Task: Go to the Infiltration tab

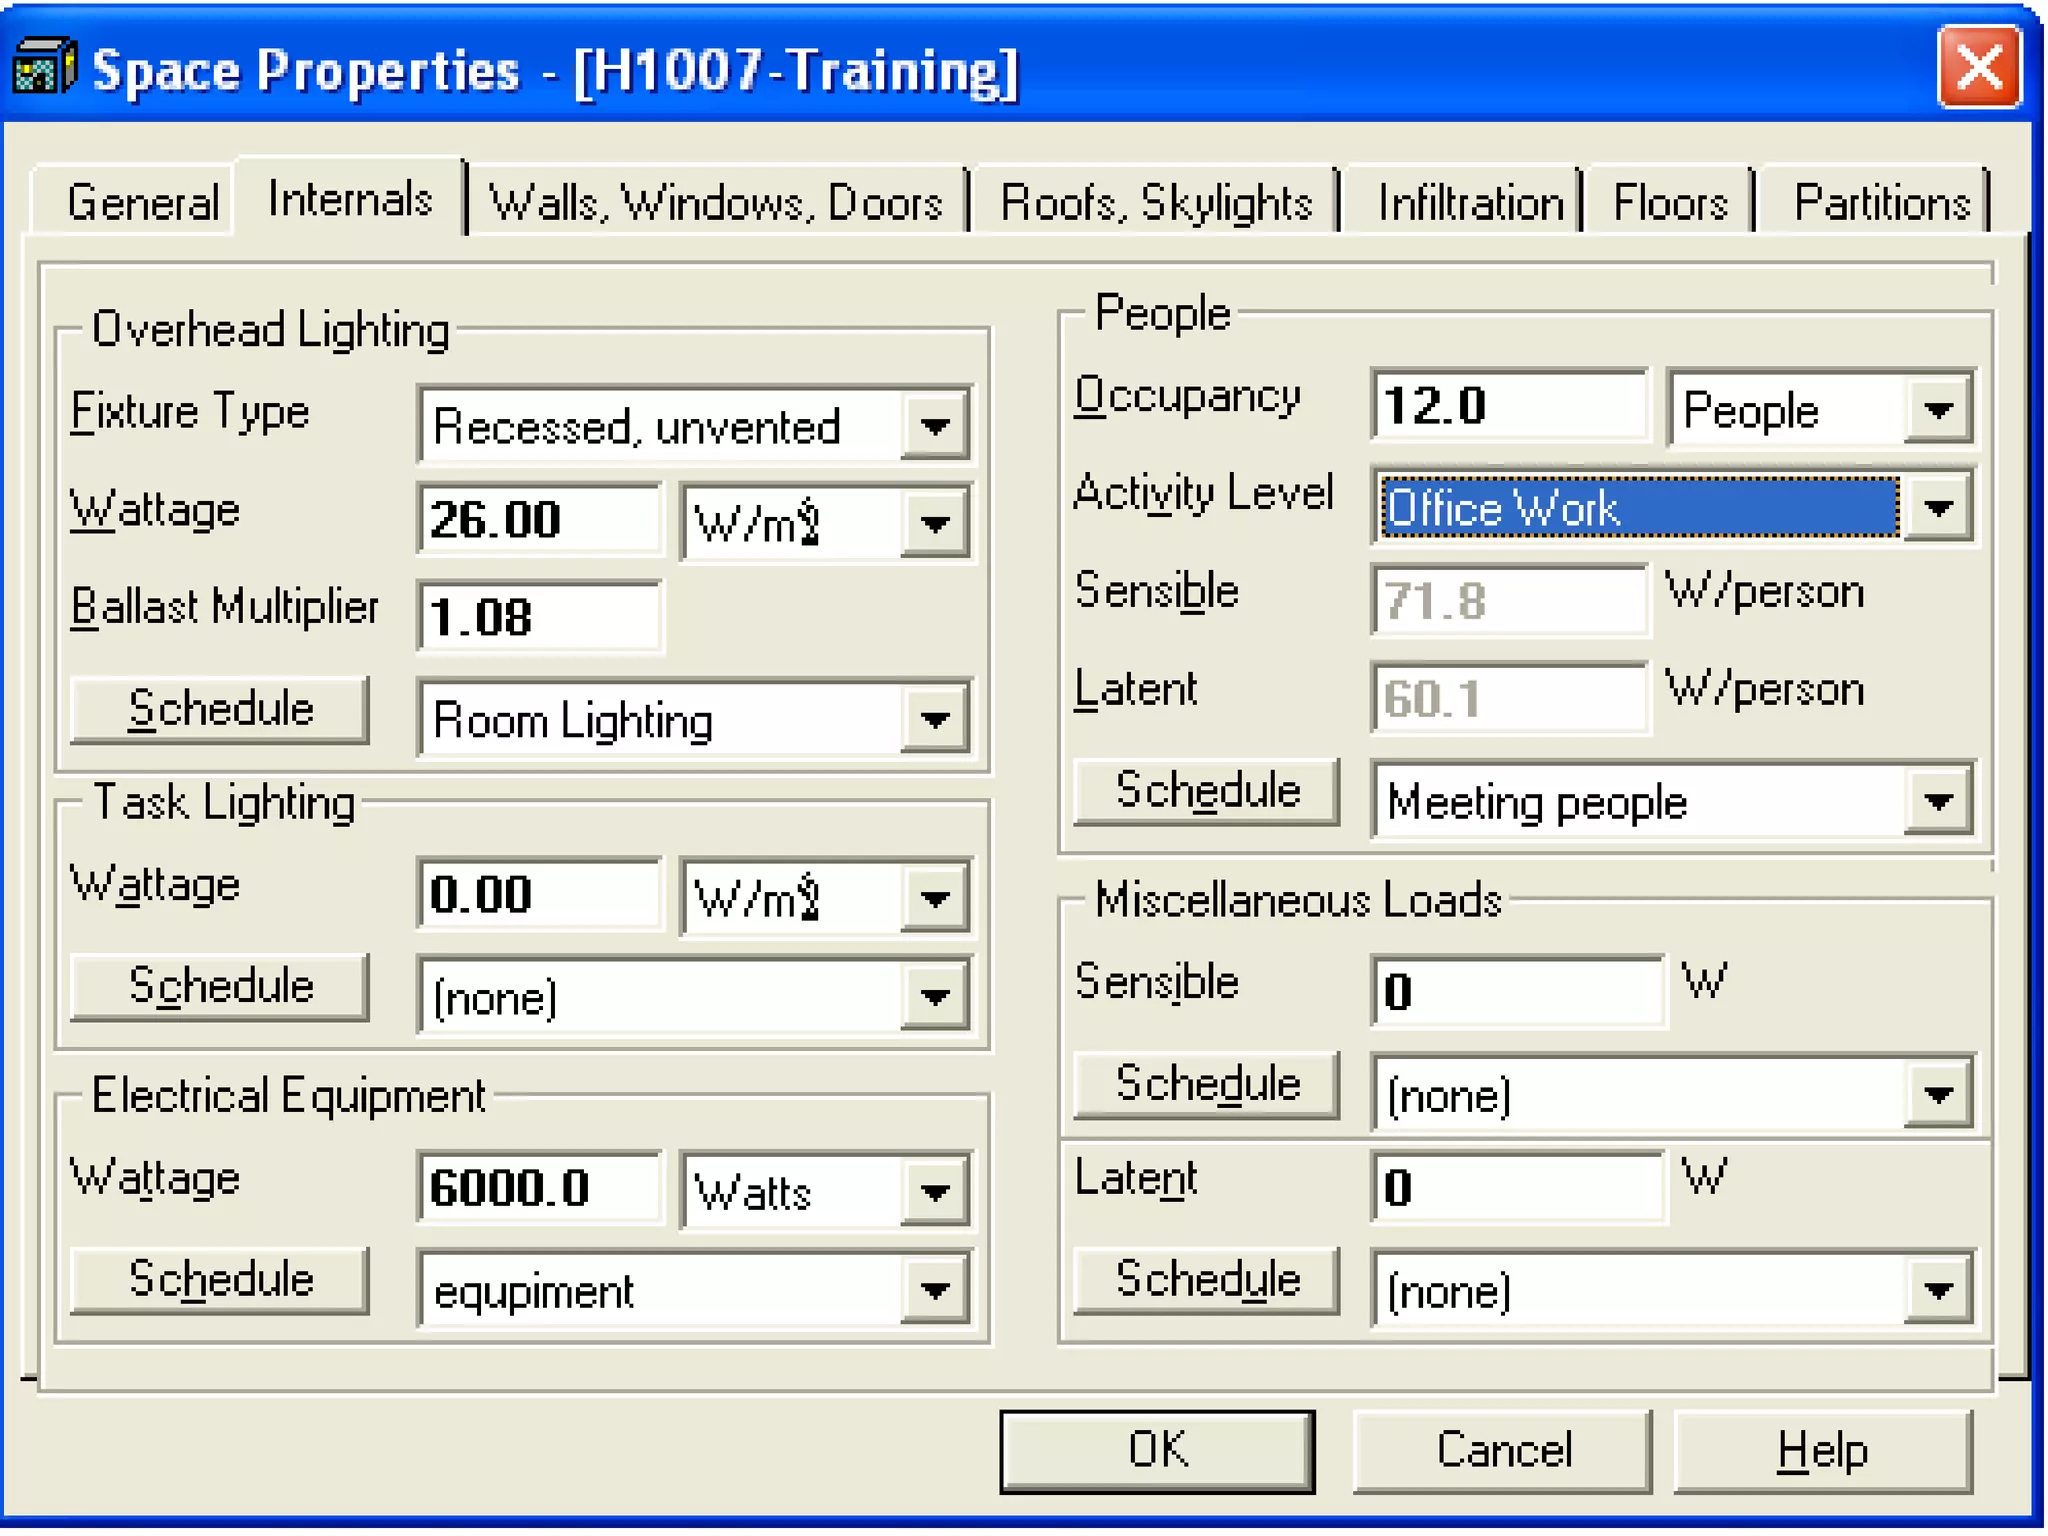Action: pyautogui.click(x=1469, y=203)
